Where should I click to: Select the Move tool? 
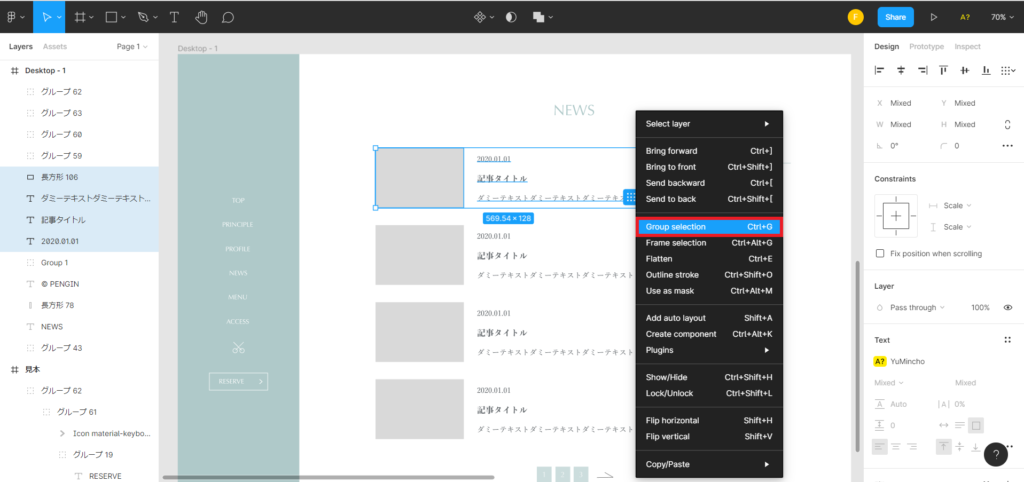pos(46,17)
